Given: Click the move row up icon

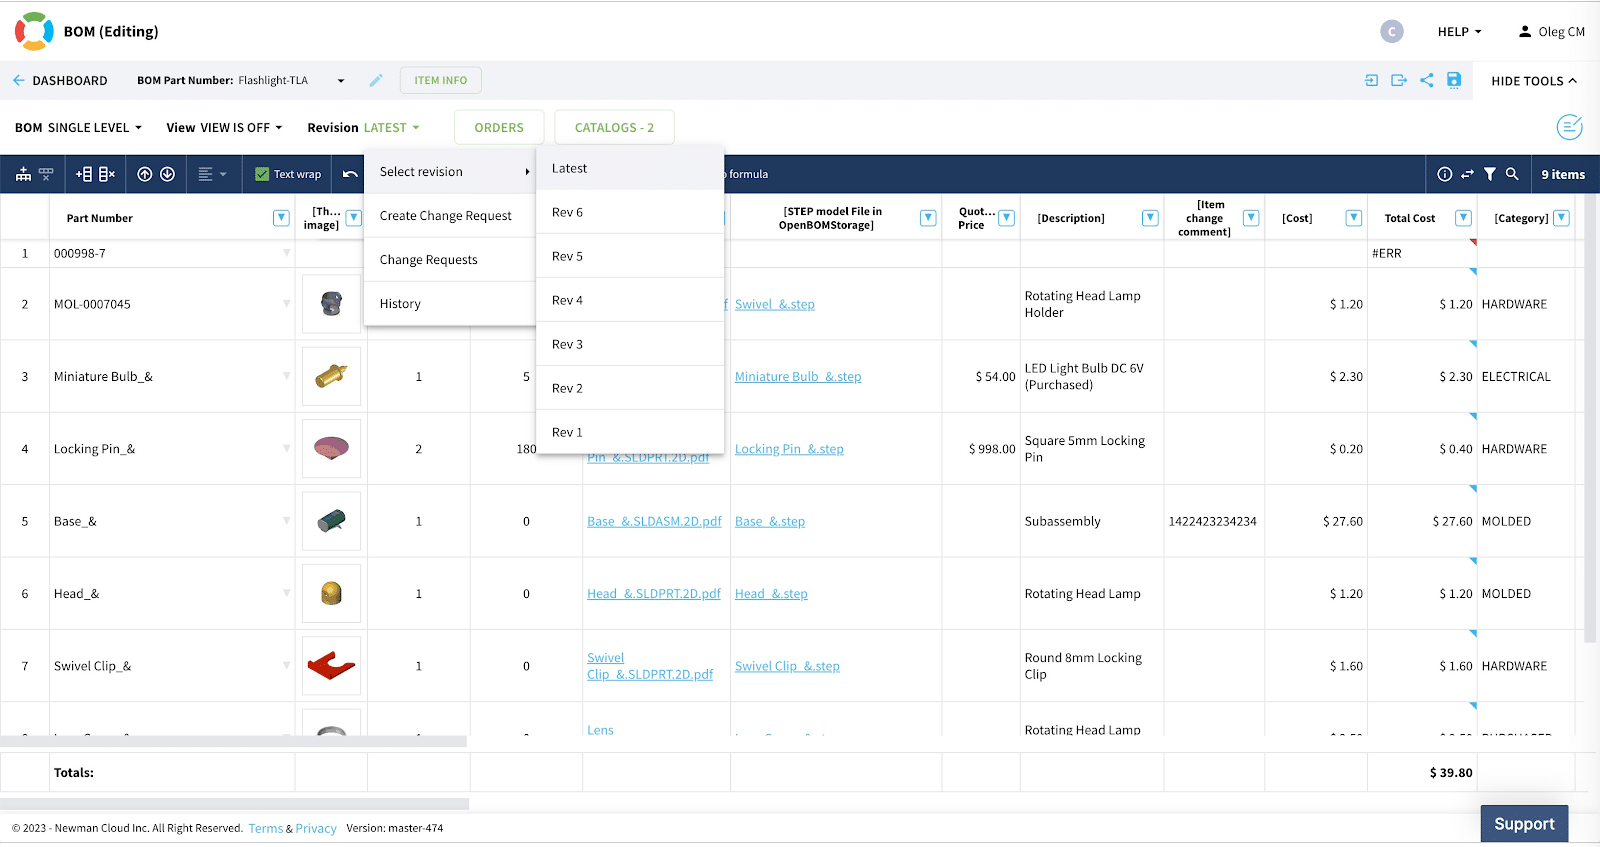Looking at the screenshot, I should click(145, 174).
